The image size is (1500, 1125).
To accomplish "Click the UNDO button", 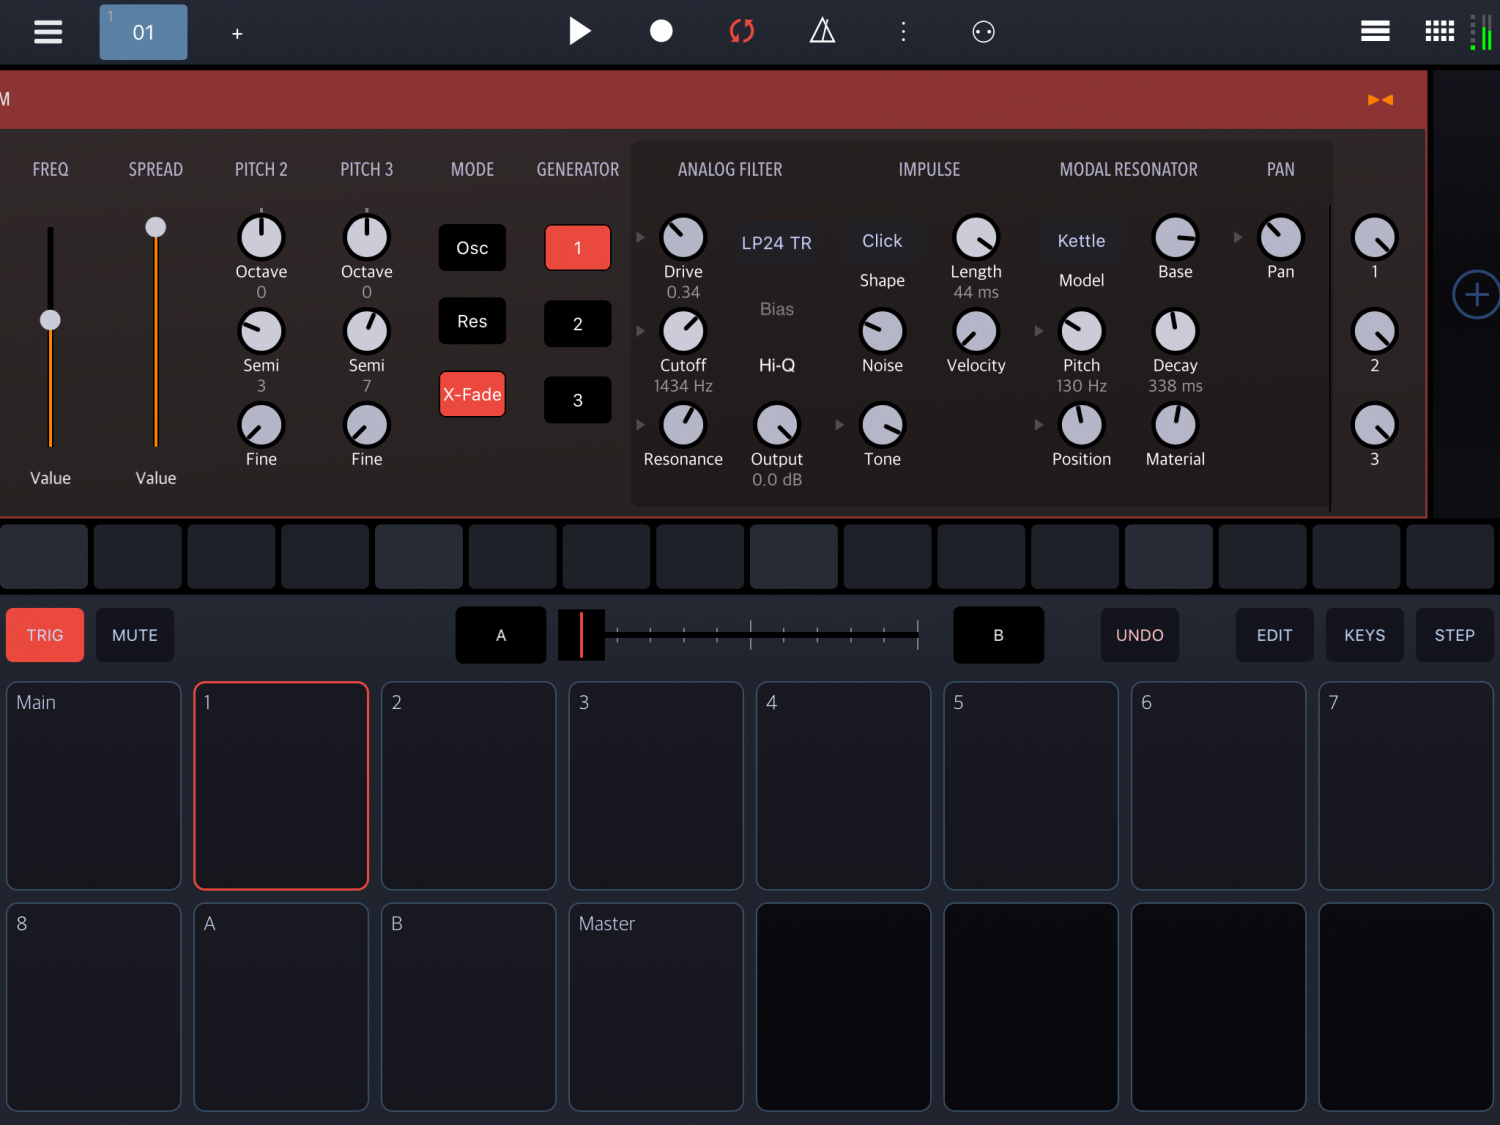I will 1140,635.
